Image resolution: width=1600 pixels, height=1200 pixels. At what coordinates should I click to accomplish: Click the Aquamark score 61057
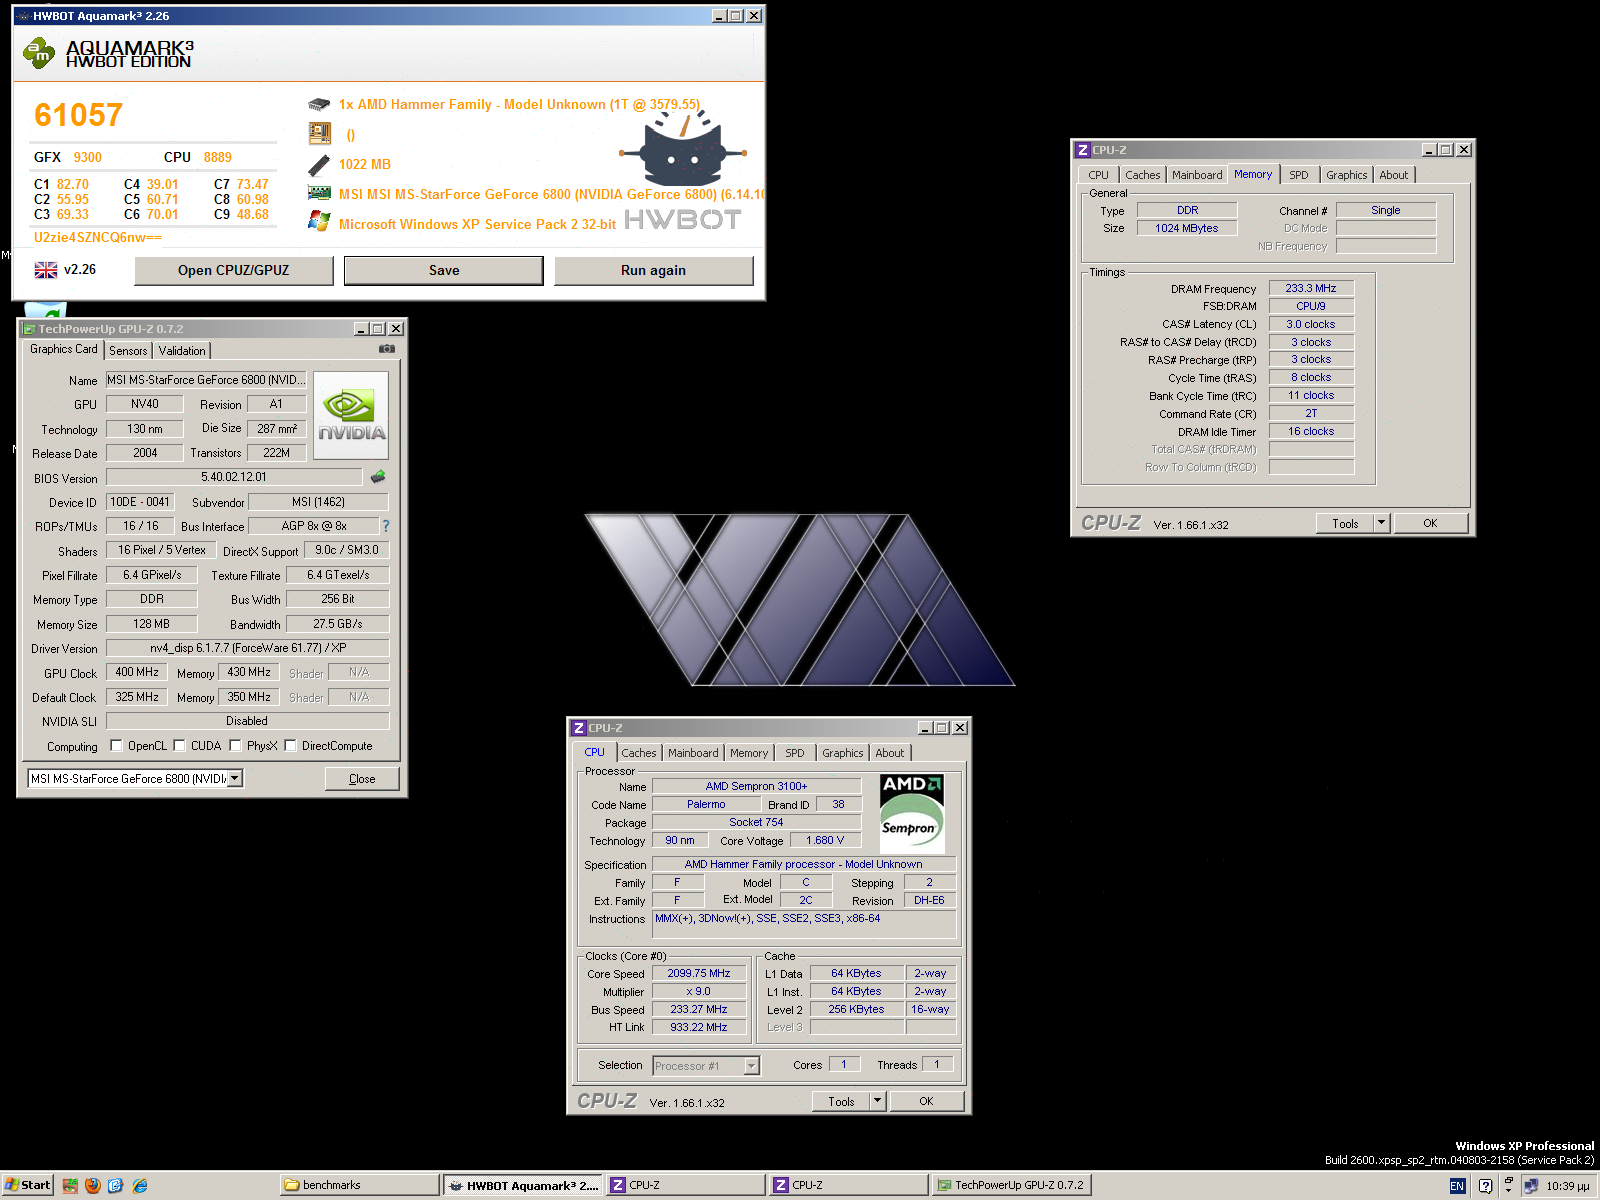78,115
